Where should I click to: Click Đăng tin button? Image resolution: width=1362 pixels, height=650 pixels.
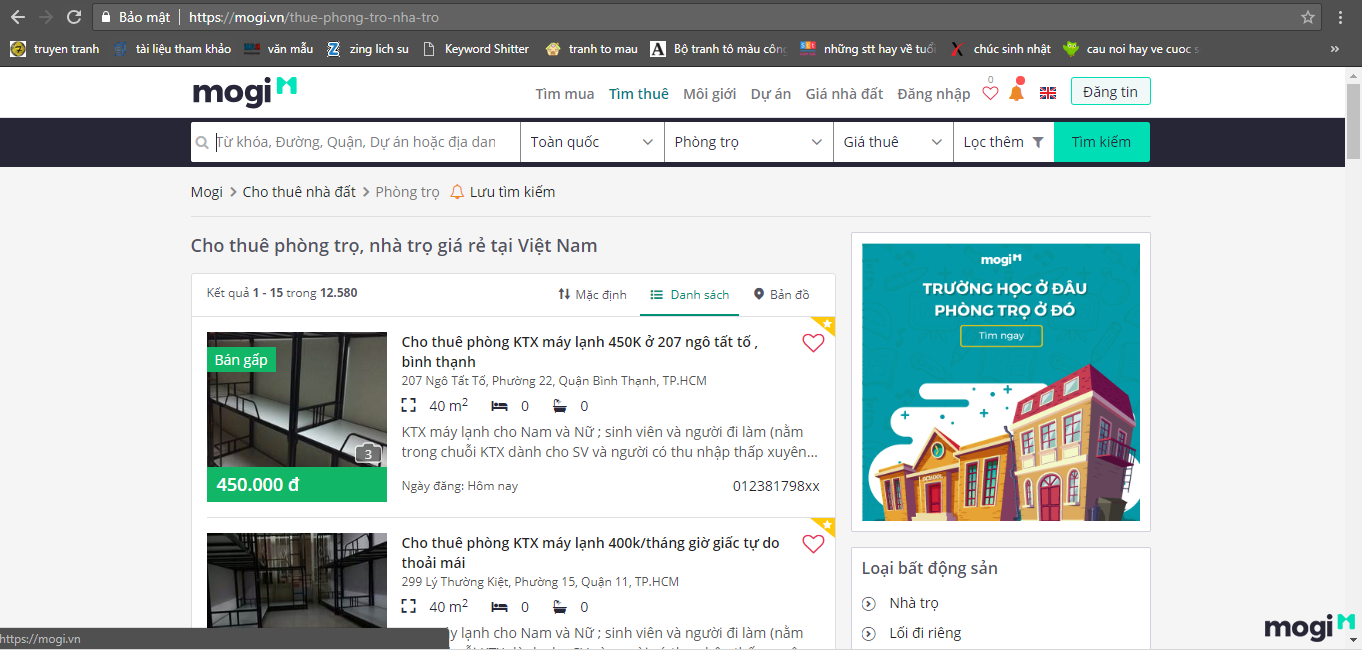click(x=1110, y=91)
